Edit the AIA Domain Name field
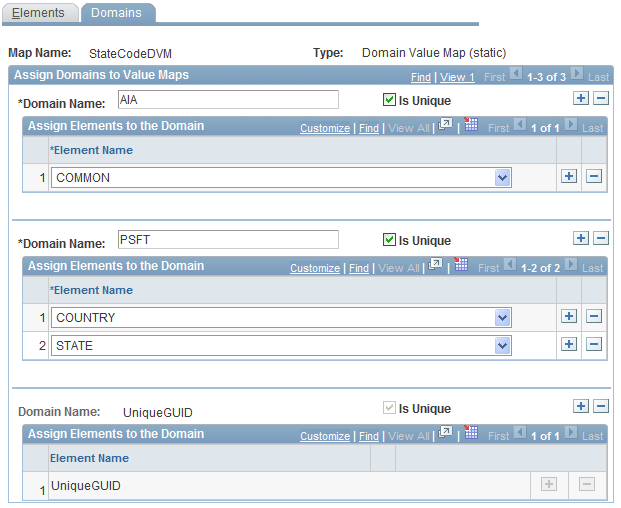 [228, 99]
